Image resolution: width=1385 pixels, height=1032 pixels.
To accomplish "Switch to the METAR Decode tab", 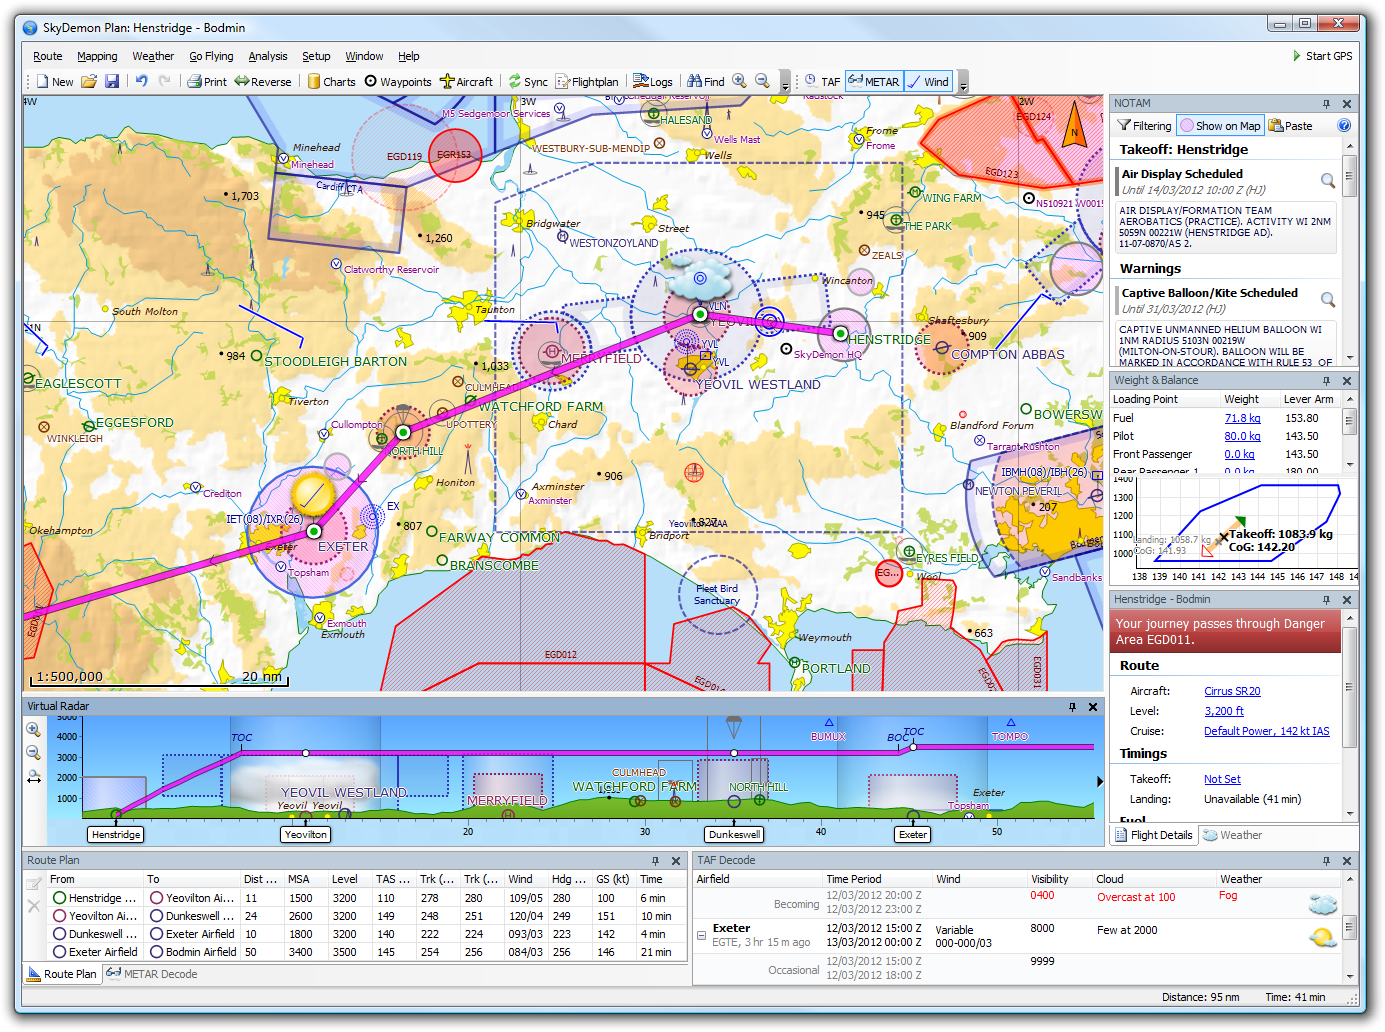I will [151, 973].
